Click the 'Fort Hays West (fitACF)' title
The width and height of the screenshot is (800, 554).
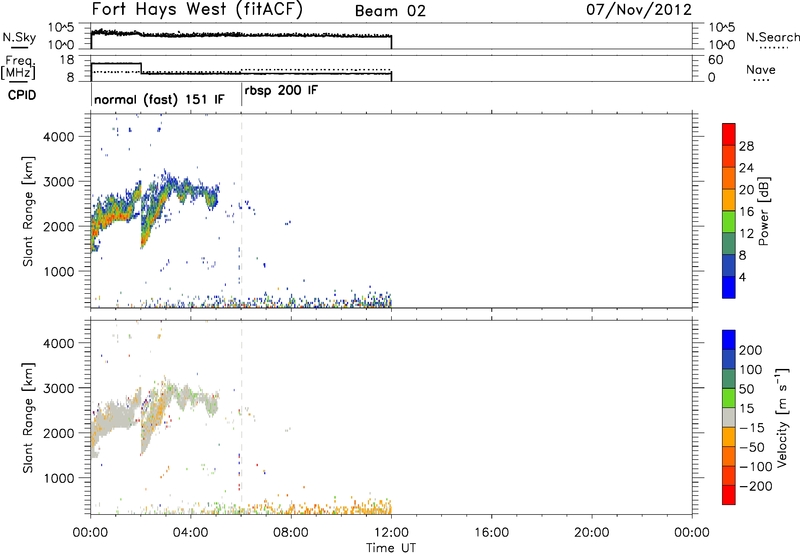tap(197, 10)
